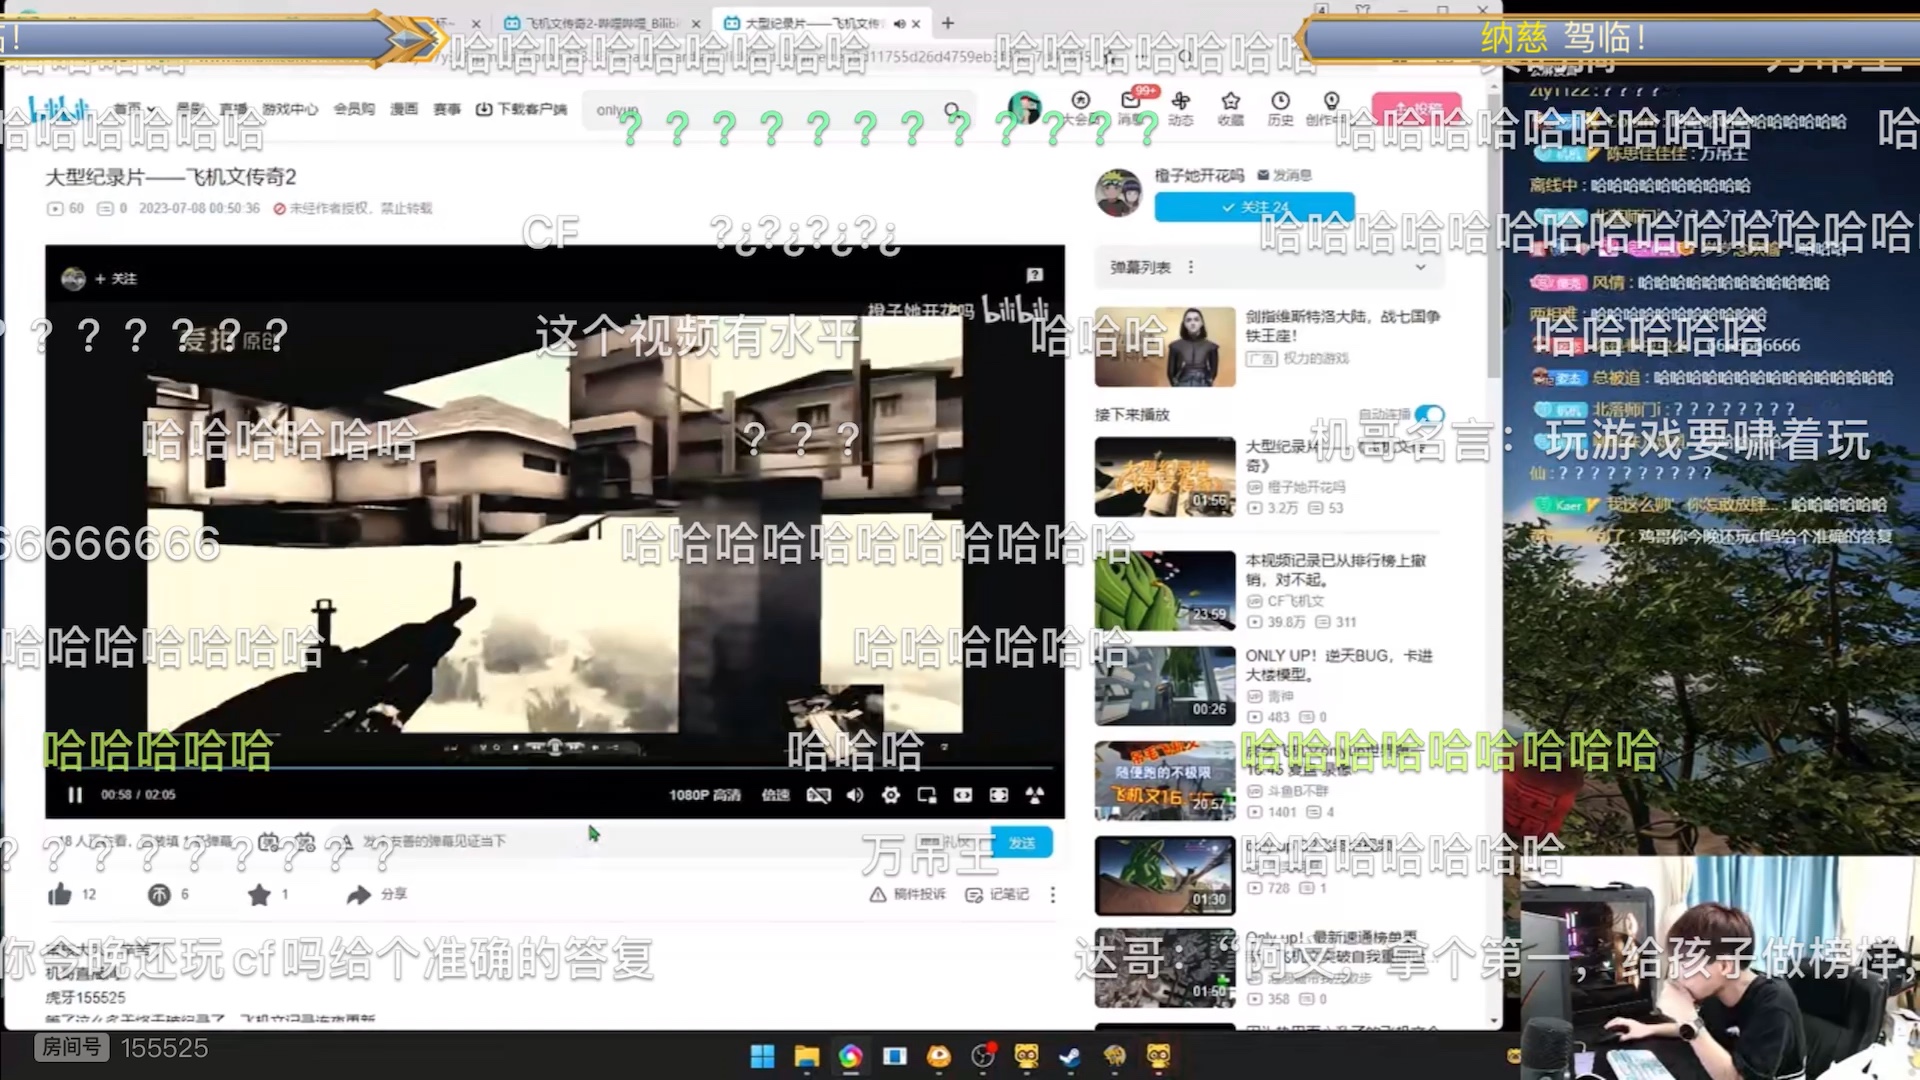Screen dimensions: 1920x1080
Task: Expand the 弹幕列表 panel chevron
Action: (1420, 267)
